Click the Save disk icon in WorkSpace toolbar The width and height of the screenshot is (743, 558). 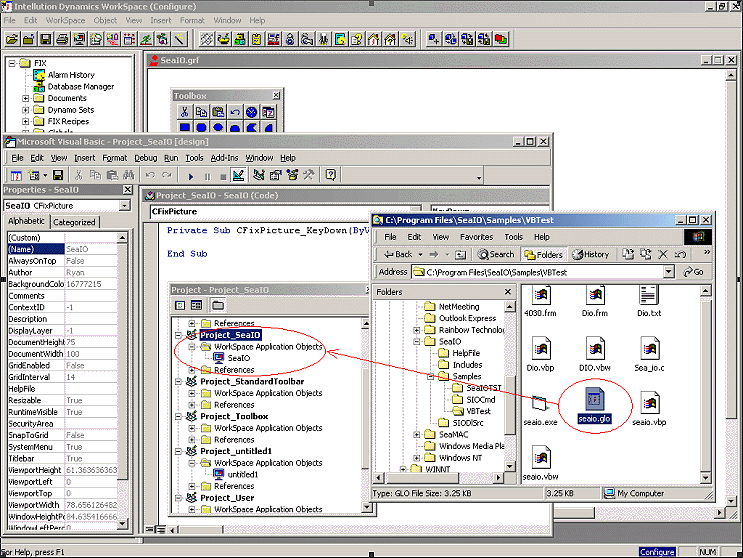45,39
